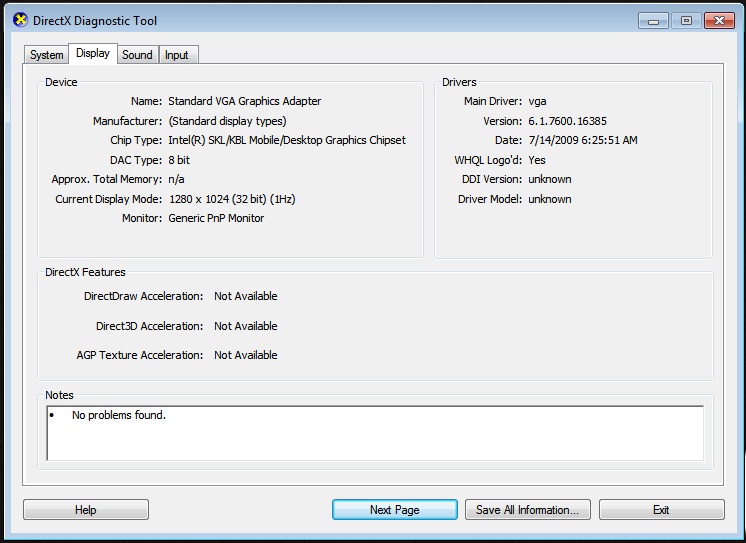The width and height of the screenshot is (746, 543).
Task: Switch to the System tab
Action: click(x=47, y=55)
